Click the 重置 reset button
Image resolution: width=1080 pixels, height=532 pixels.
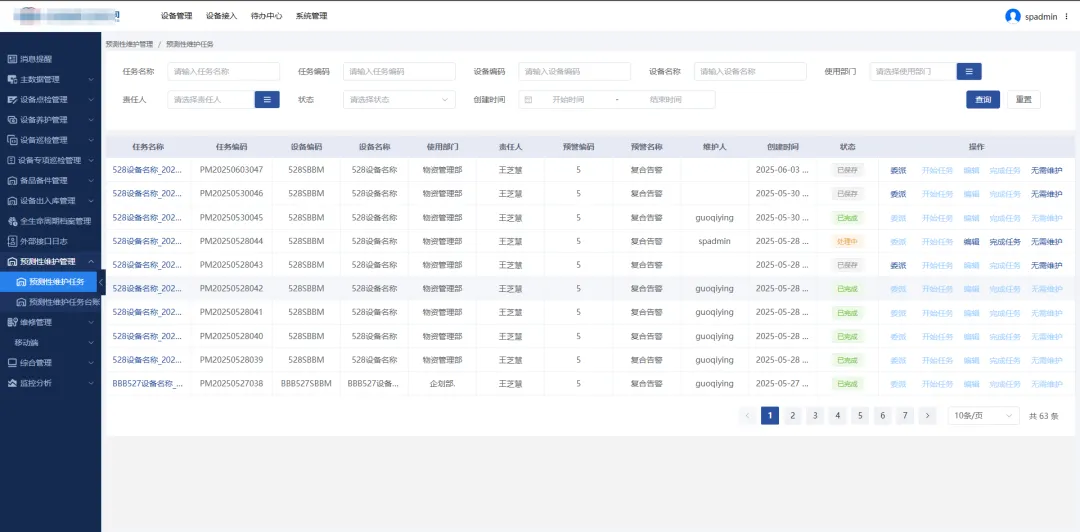click(x=1024, y=100)
